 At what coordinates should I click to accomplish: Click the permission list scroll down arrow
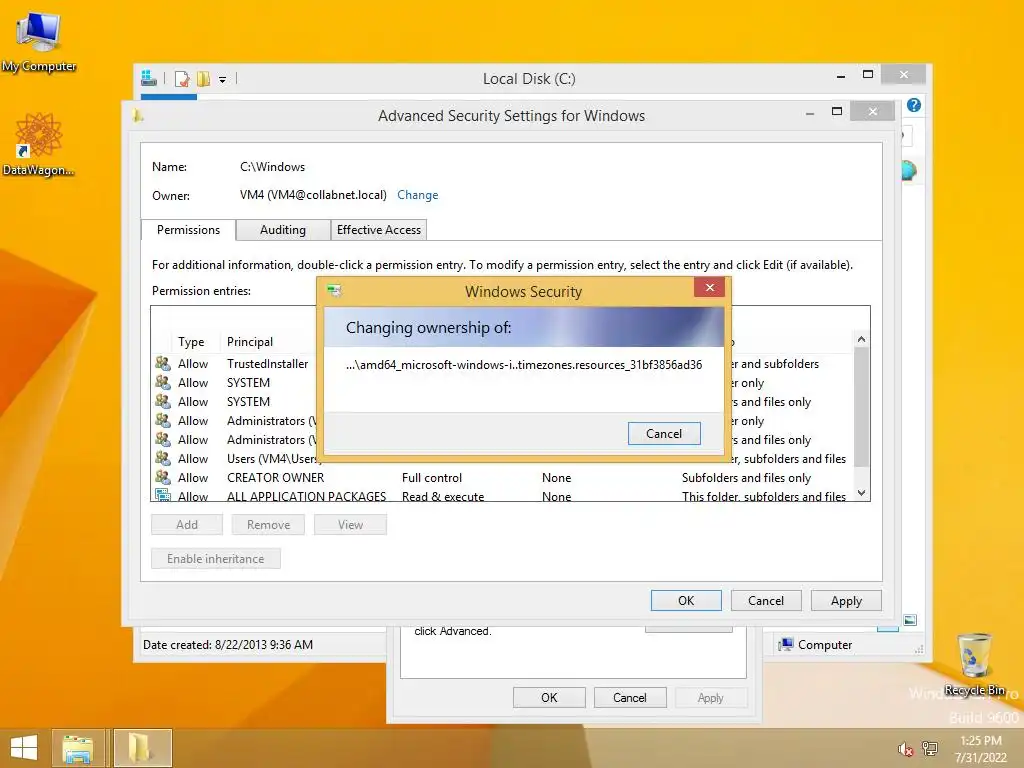[x=861, y=493]
